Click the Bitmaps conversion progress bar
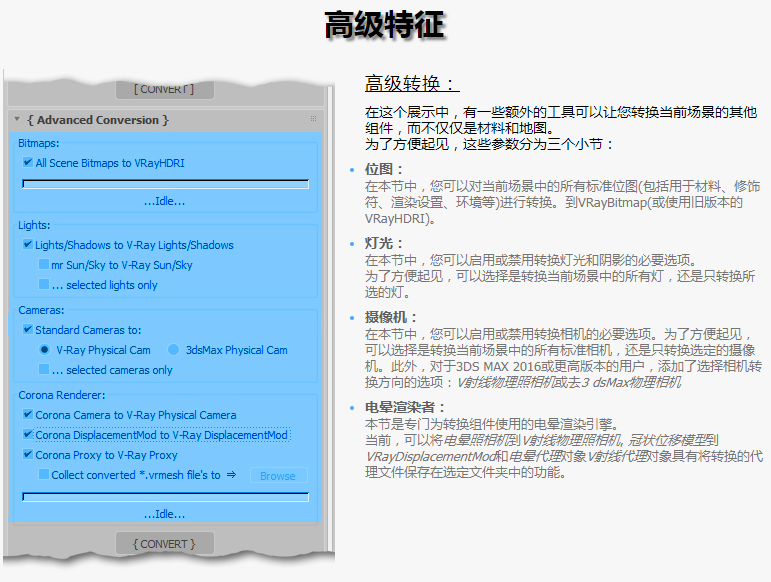The height and width of the screenshot is (582, 771). click(165, 184)
